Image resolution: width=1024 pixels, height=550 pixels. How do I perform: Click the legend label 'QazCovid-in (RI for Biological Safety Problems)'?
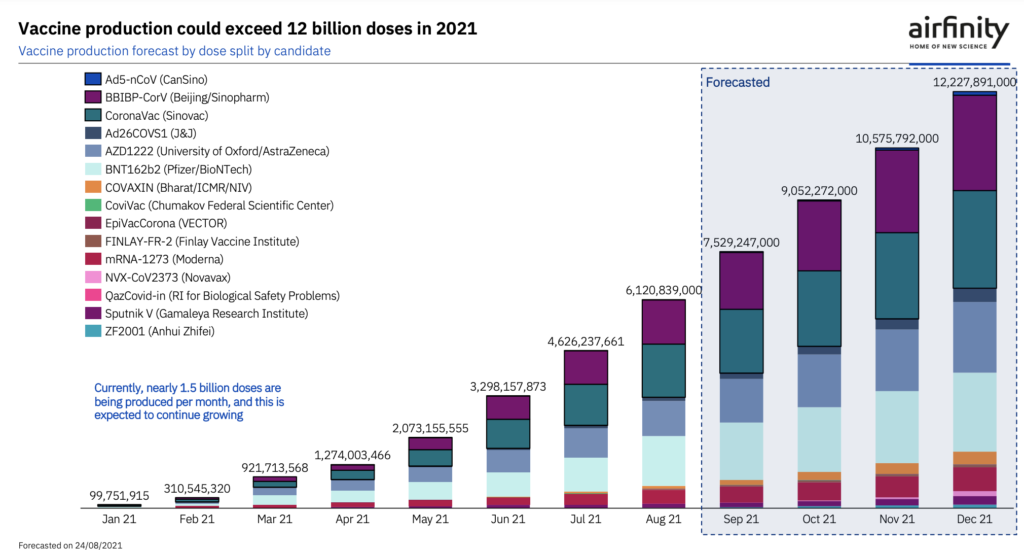pyautogui.click(x=223, y=295)
